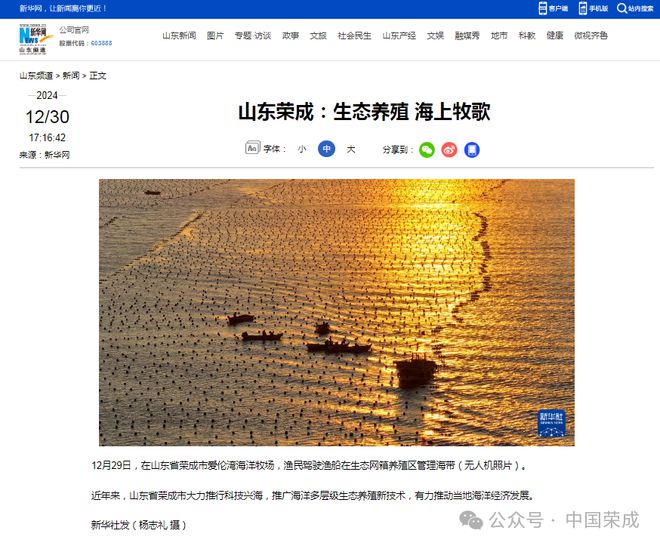Click the blue mobile share icon
660x546 pixels.
point(472,150)
